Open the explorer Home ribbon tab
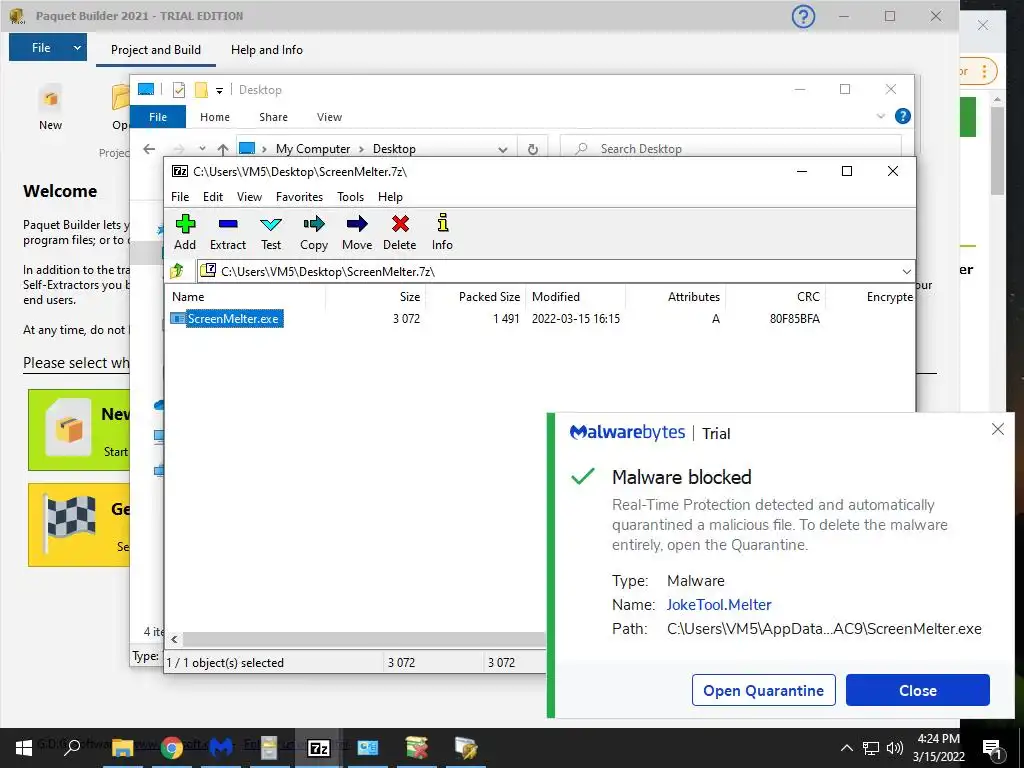This screenshot has width=1024, height=768. [x=214, y=117]
